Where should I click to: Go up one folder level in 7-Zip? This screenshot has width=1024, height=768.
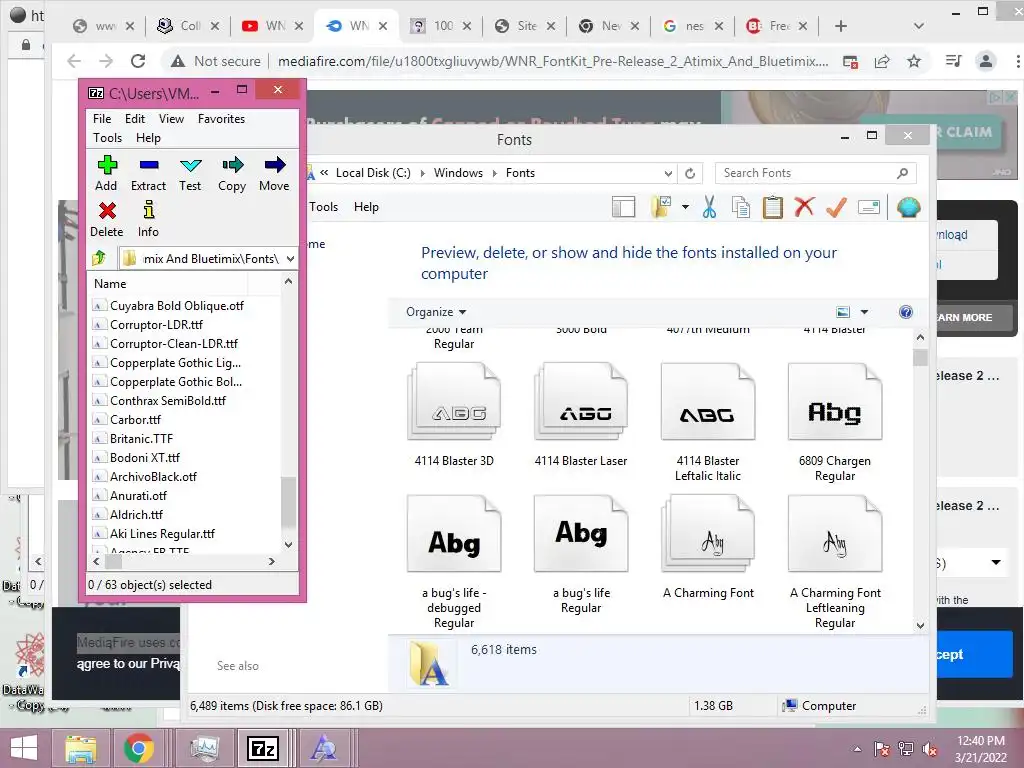[99, 259]
